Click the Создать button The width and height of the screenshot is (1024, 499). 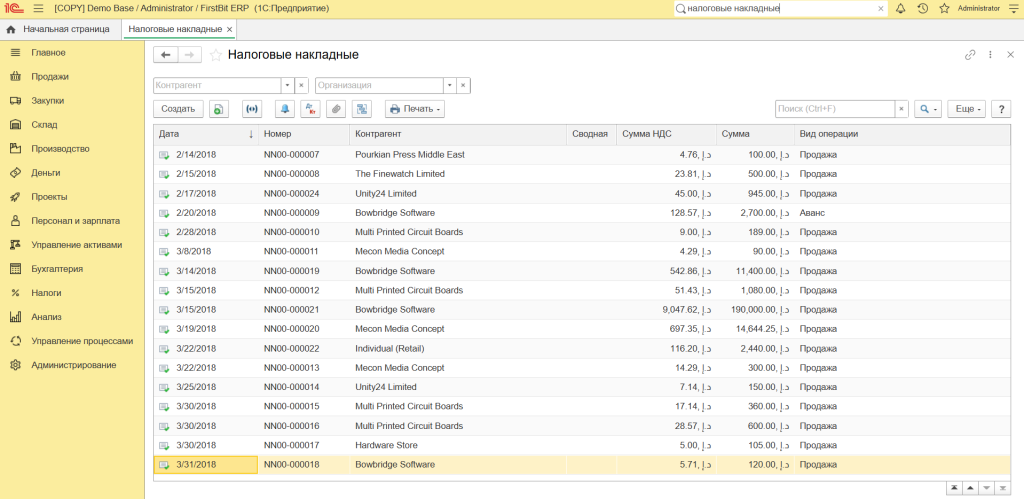[178, 109]
